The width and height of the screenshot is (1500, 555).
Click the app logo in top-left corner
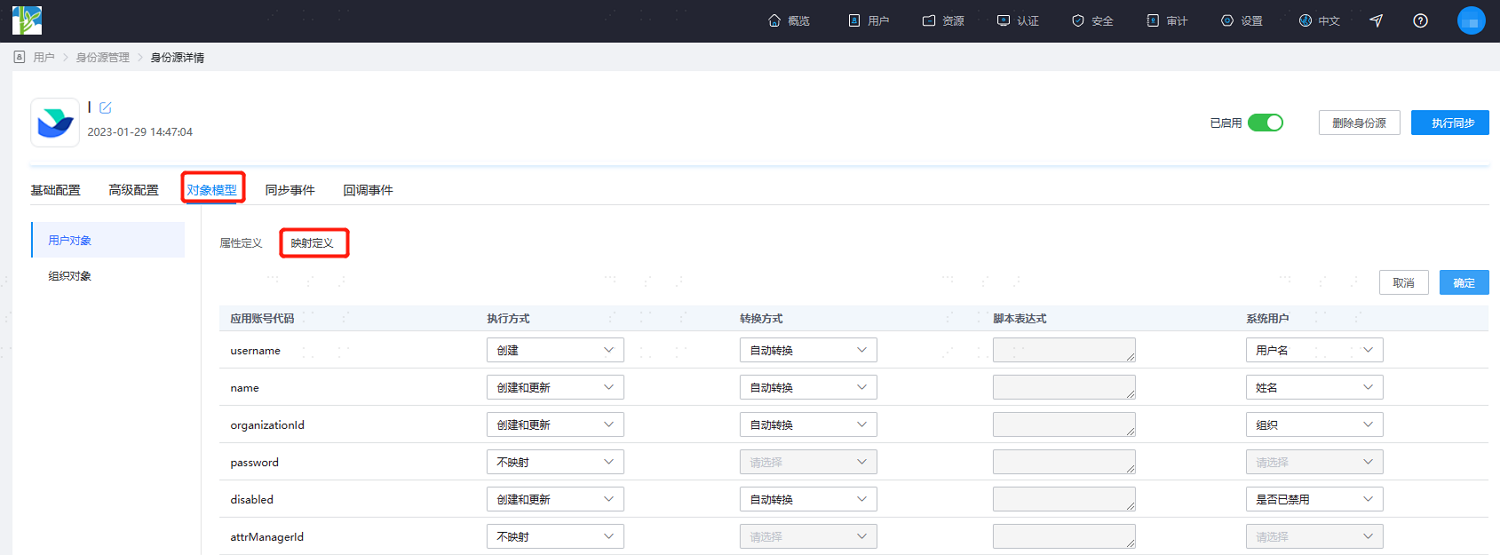(x=27, y=20)
